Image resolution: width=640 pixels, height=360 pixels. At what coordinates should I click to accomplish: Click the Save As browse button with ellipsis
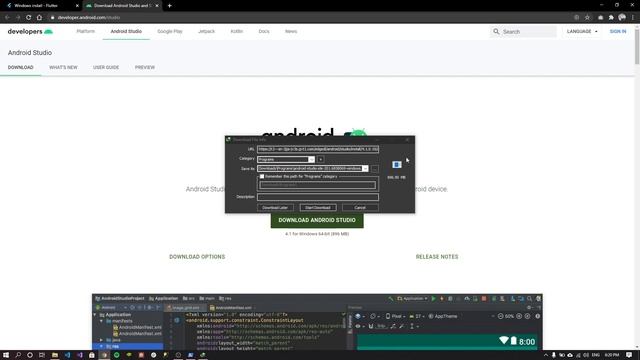pos(375,169)
